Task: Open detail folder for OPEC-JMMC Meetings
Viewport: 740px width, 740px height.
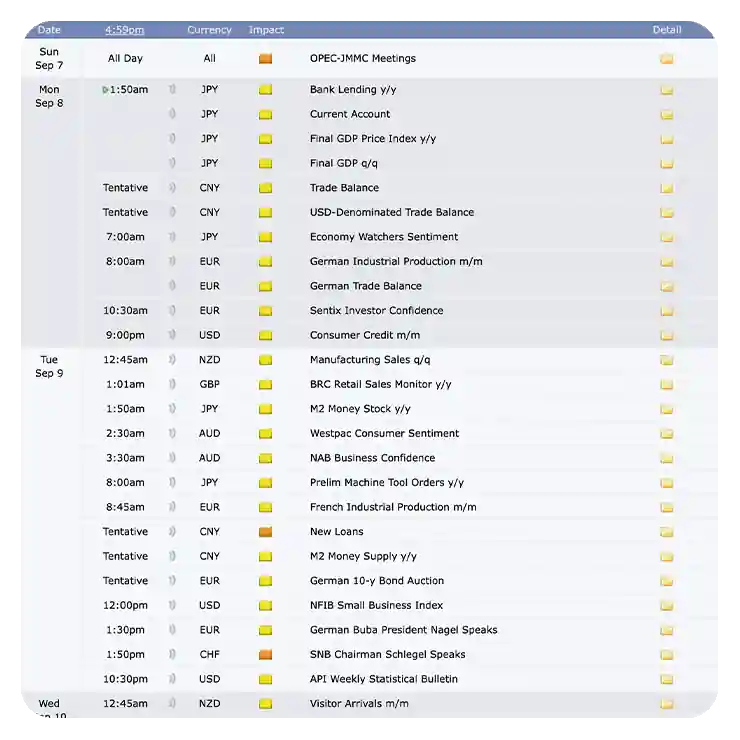Action: (666, 59)
